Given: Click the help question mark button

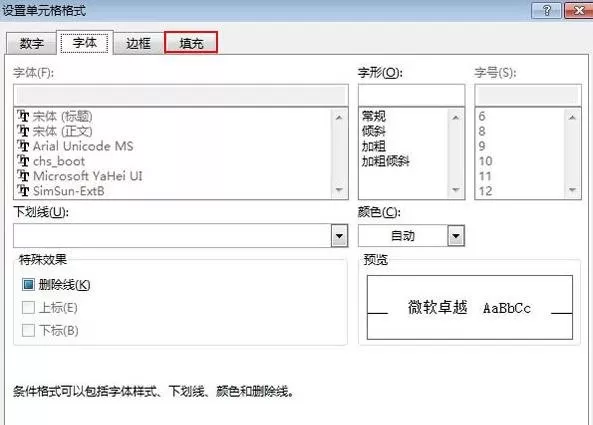Looking at the screenshot, I should pyautogui.click(x=546, y=10).
